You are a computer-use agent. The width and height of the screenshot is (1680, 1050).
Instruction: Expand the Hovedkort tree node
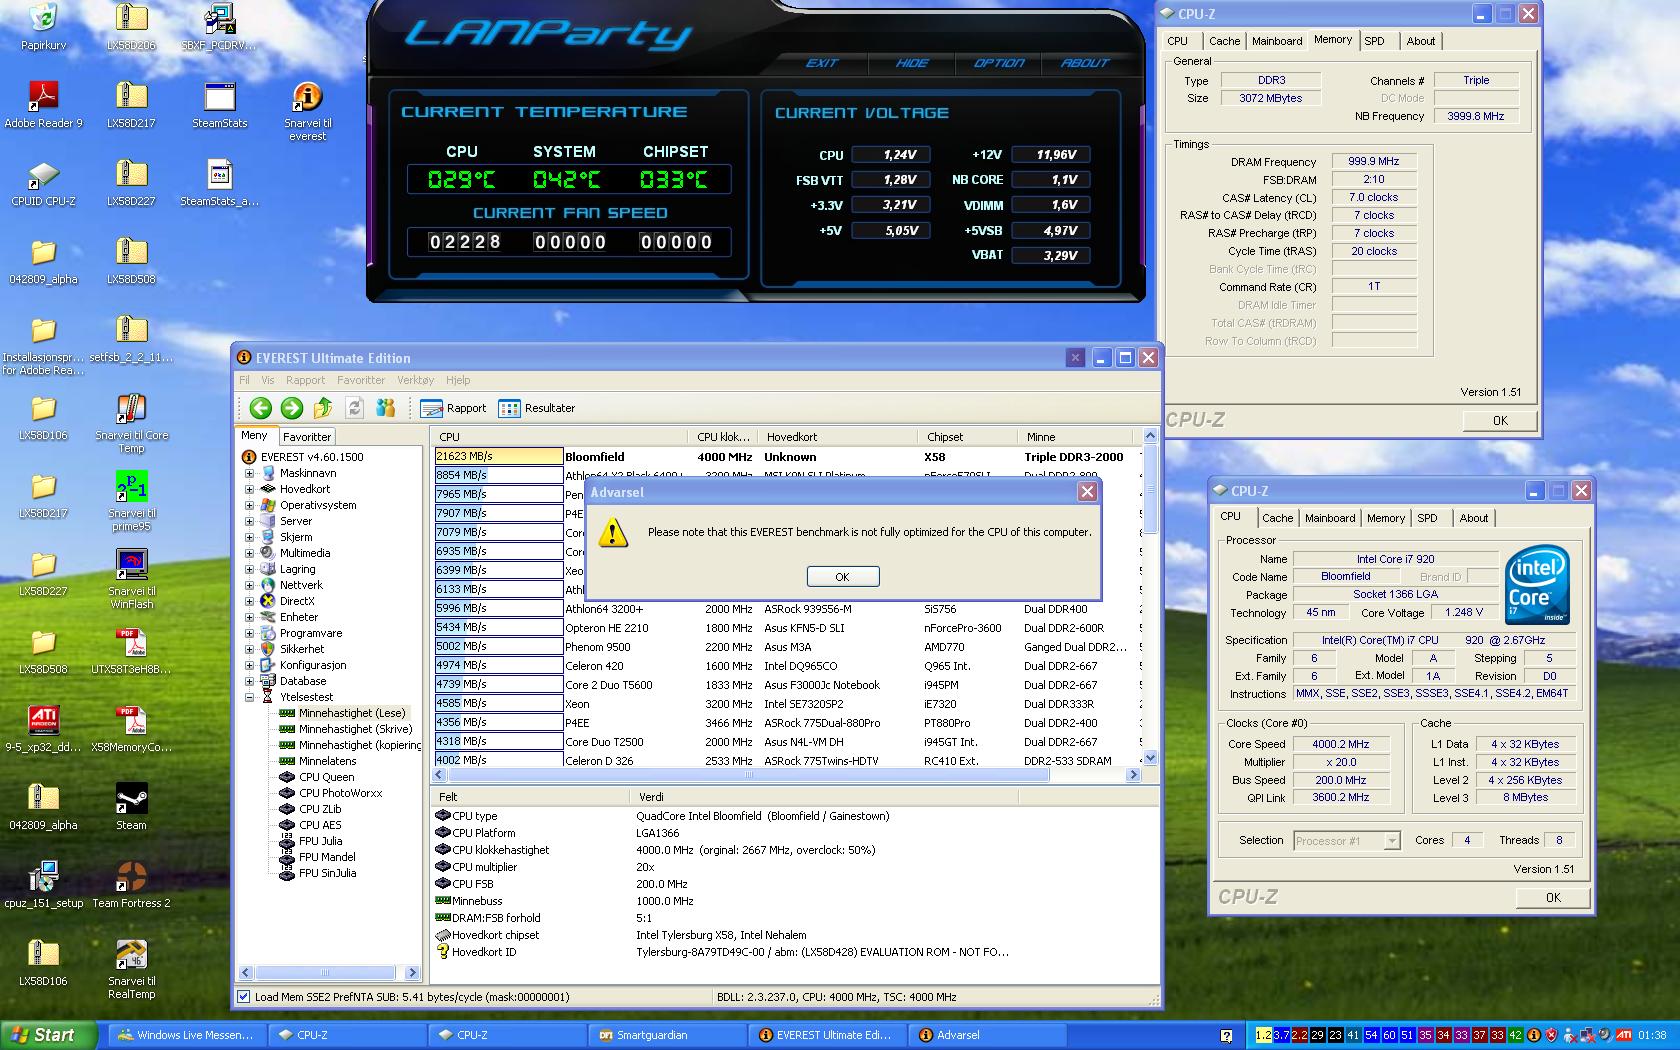coord(250,489)
